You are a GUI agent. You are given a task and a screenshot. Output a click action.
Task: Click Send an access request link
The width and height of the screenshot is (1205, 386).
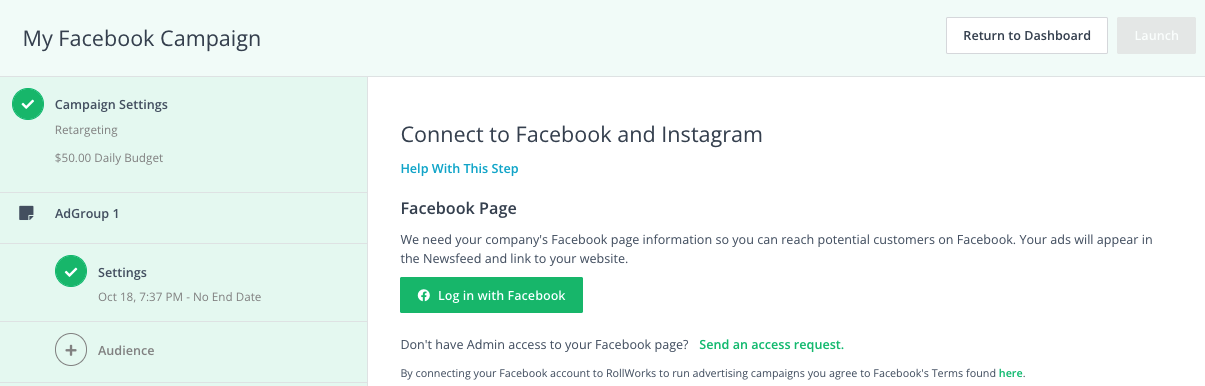pos(771,344)
